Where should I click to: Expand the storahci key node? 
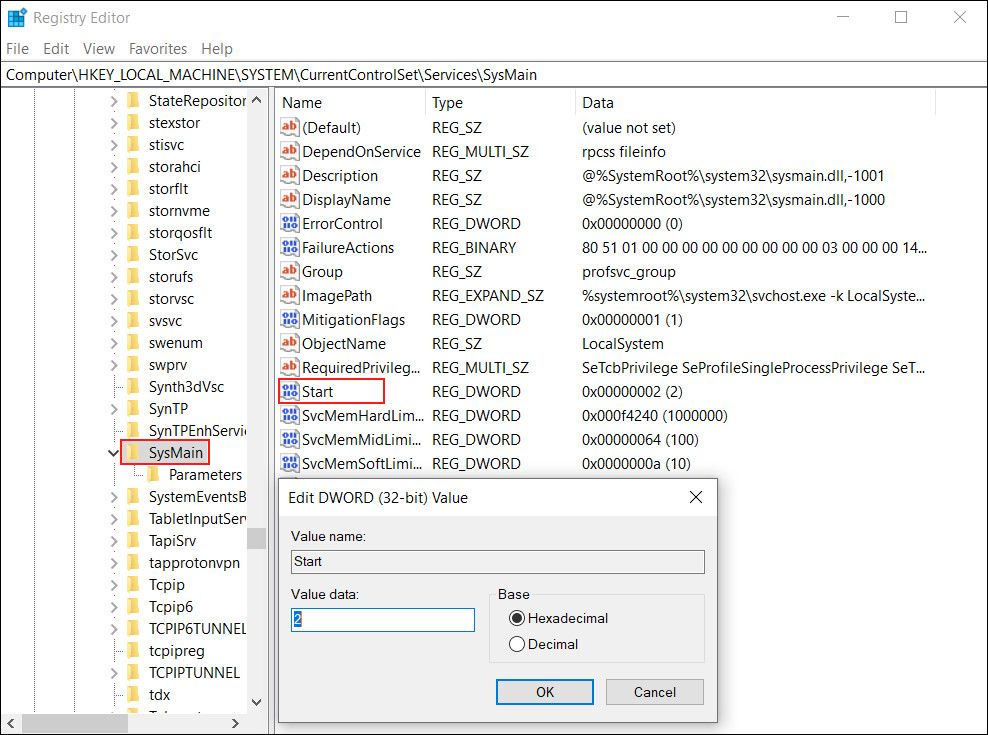point(113,167)
